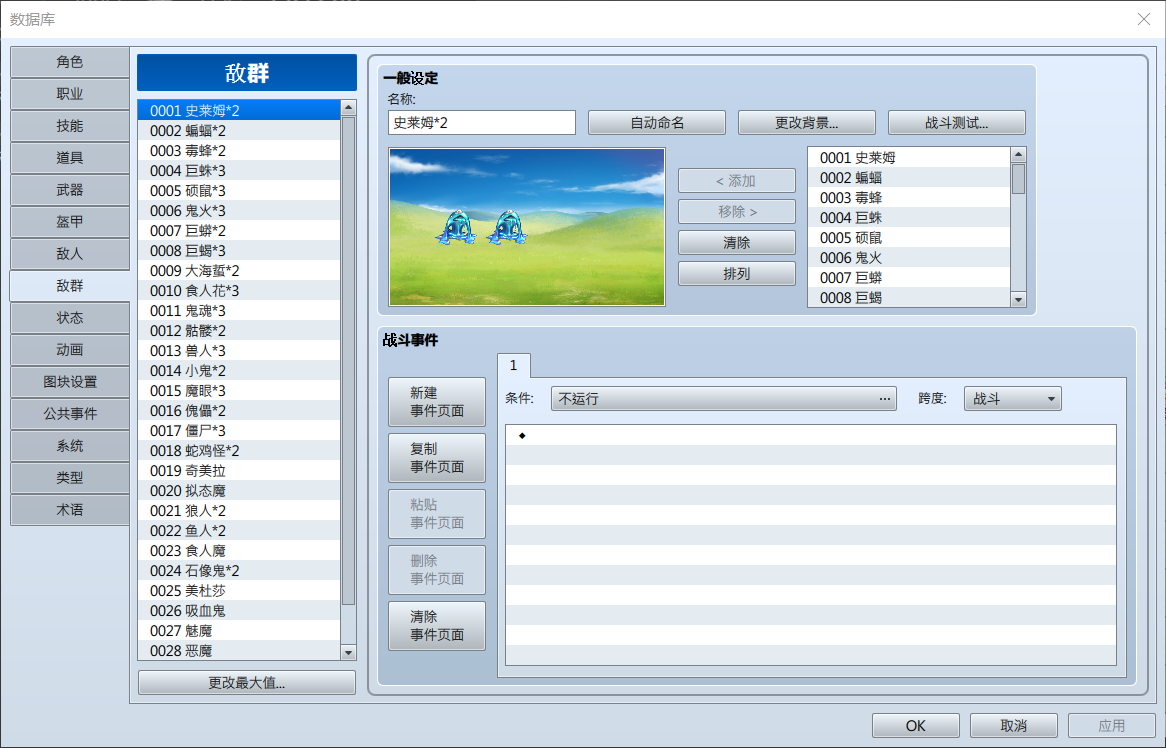Open the 术语 tab
The image size is (1166, 748).
[70, 509]
